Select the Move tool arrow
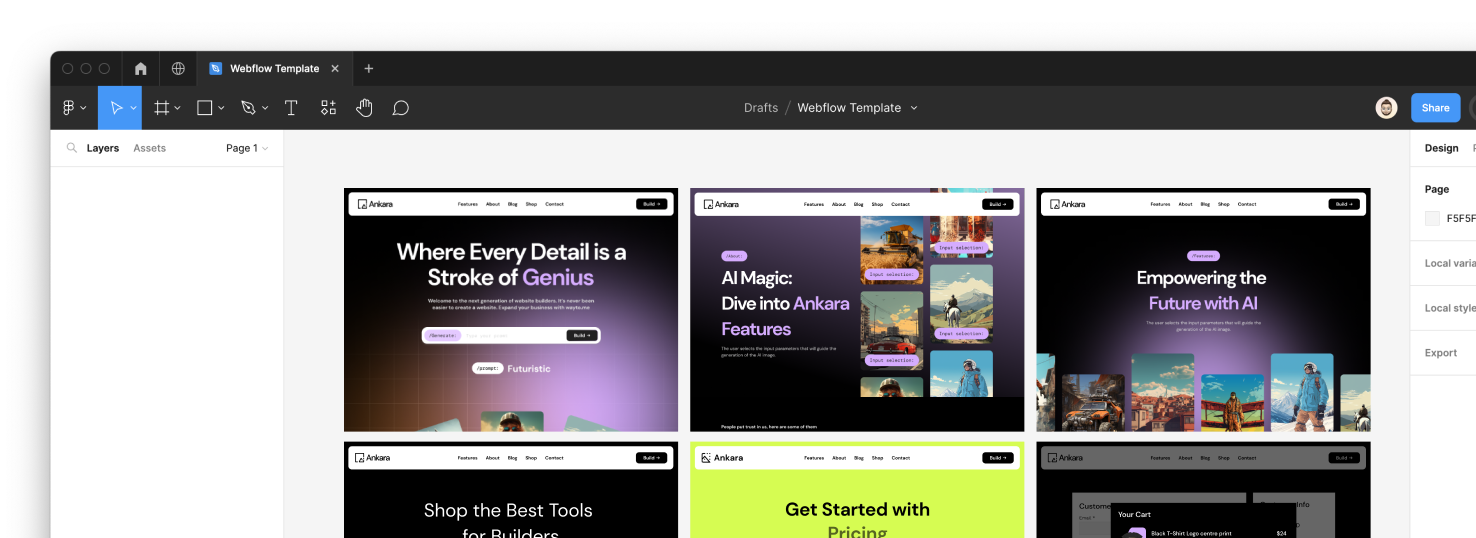The height and width of the screenshot is (538, 1476). (116, 108)
